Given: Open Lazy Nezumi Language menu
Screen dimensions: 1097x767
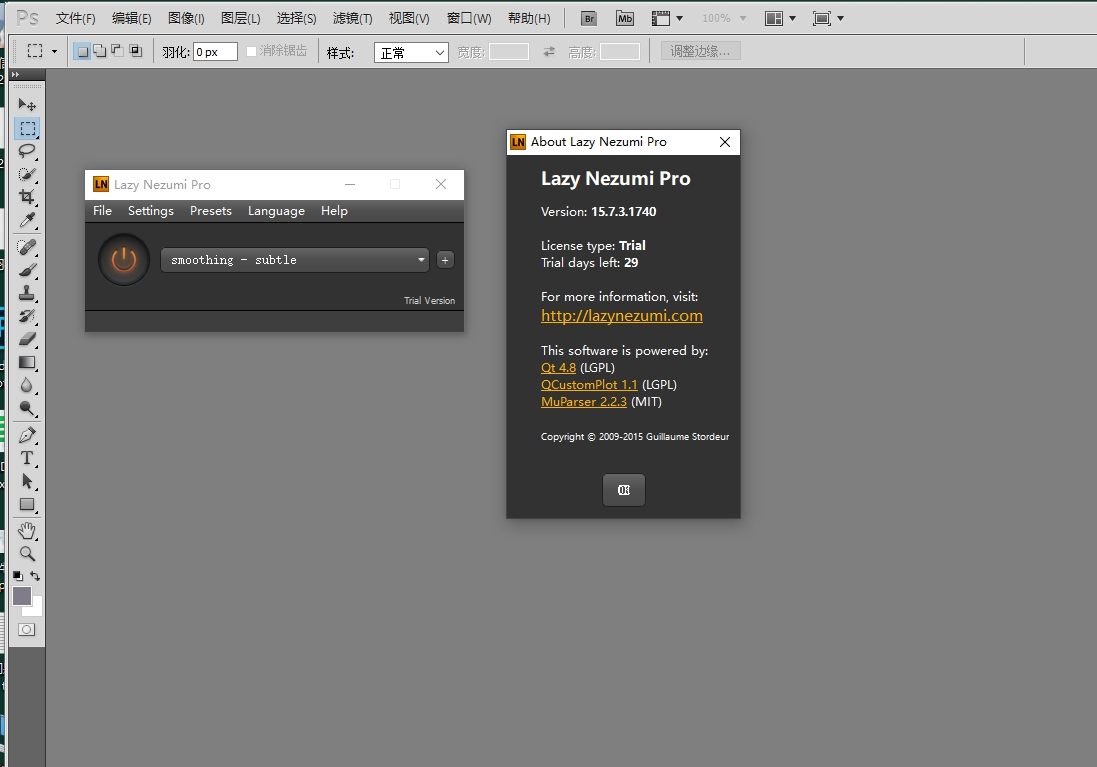Looking at the screenshot, I should point(276,211).
